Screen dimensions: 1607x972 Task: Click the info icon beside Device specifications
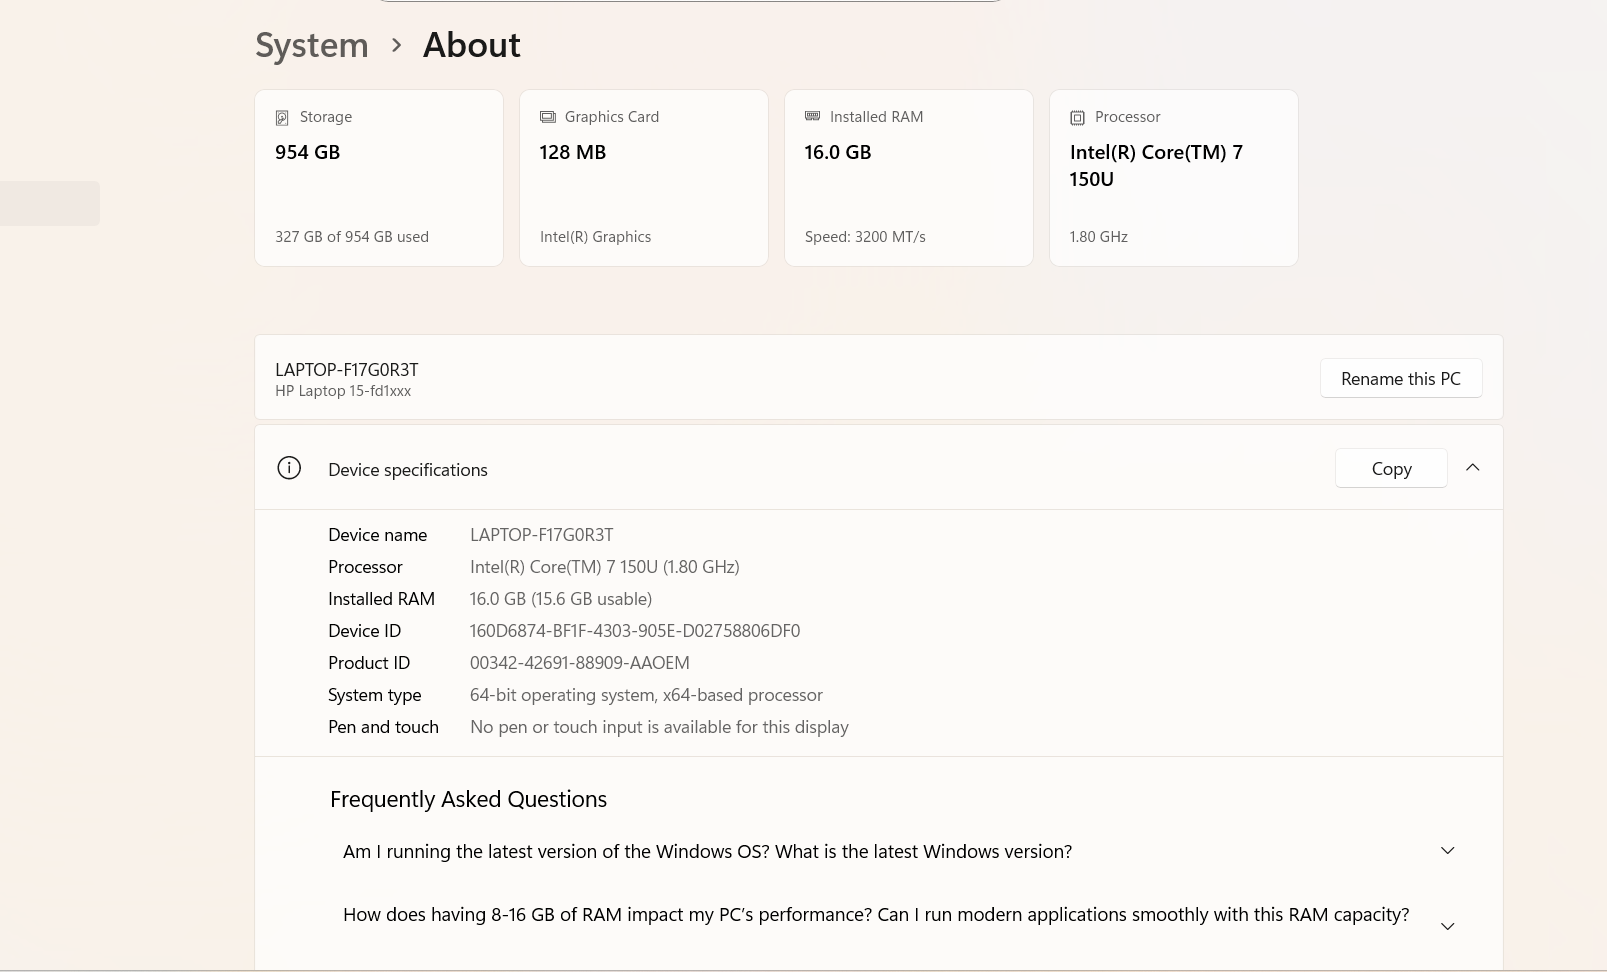click(x=289, y=468)
